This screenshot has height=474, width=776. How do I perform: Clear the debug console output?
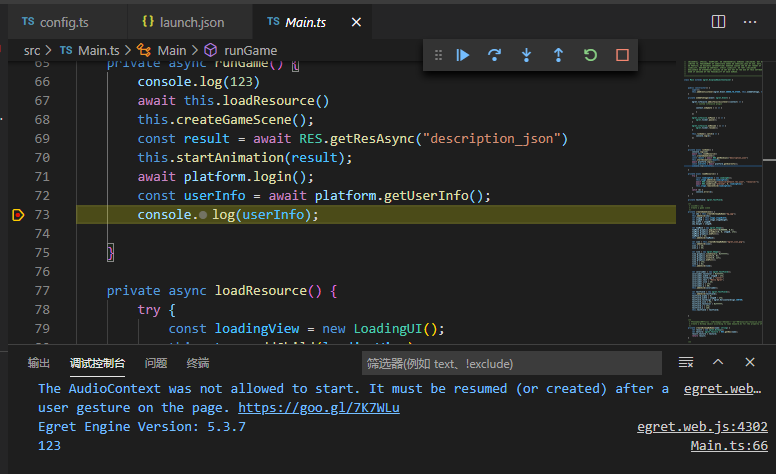pos(686,362)
